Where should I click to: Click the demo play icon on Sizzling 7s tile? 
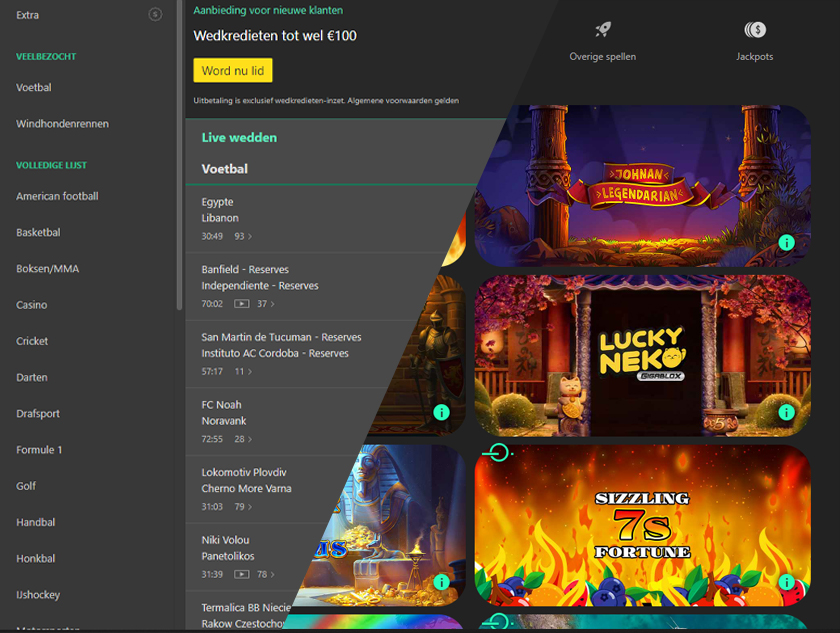498,454
